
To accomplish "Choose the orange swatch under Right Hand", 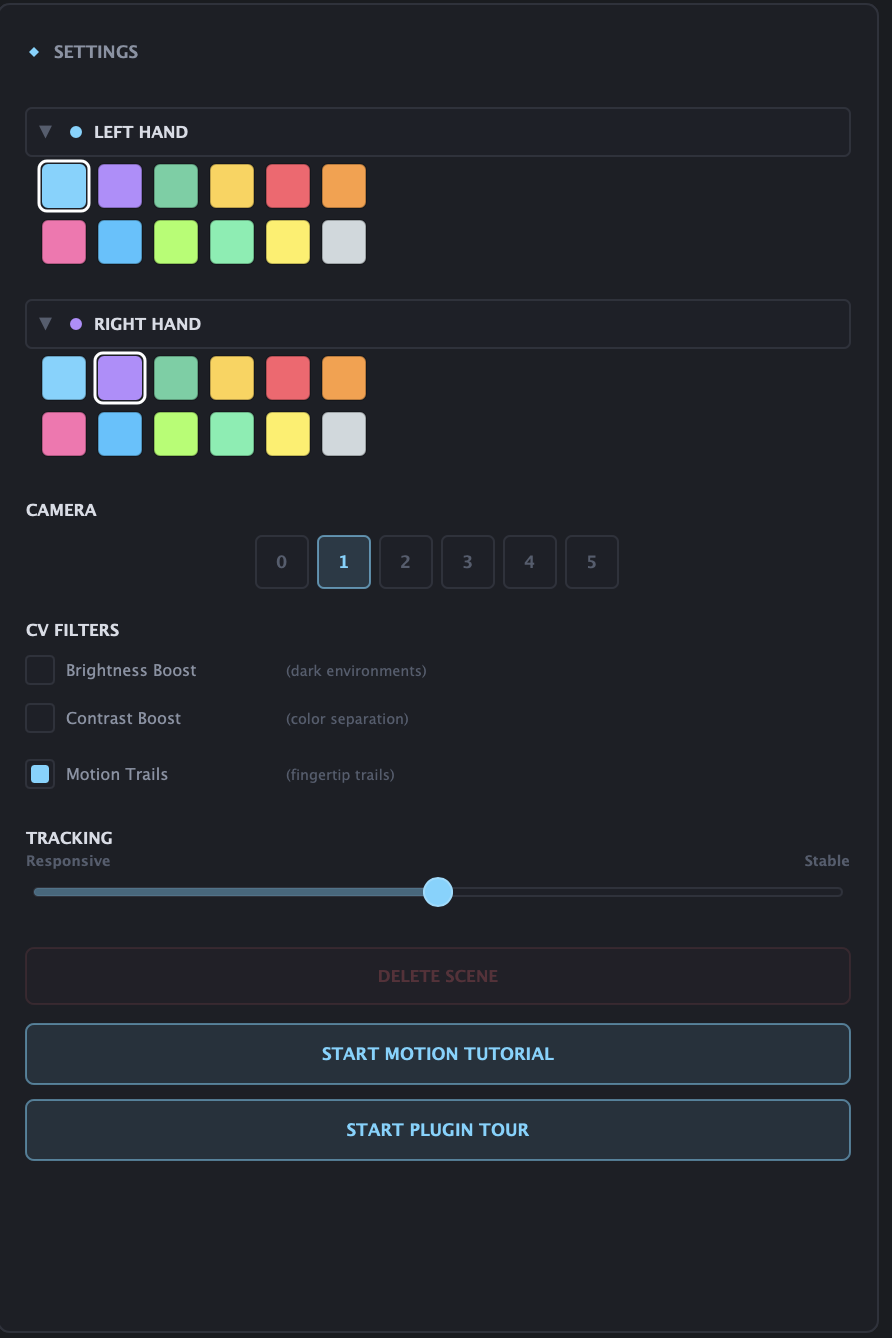I will click(344, 378).
